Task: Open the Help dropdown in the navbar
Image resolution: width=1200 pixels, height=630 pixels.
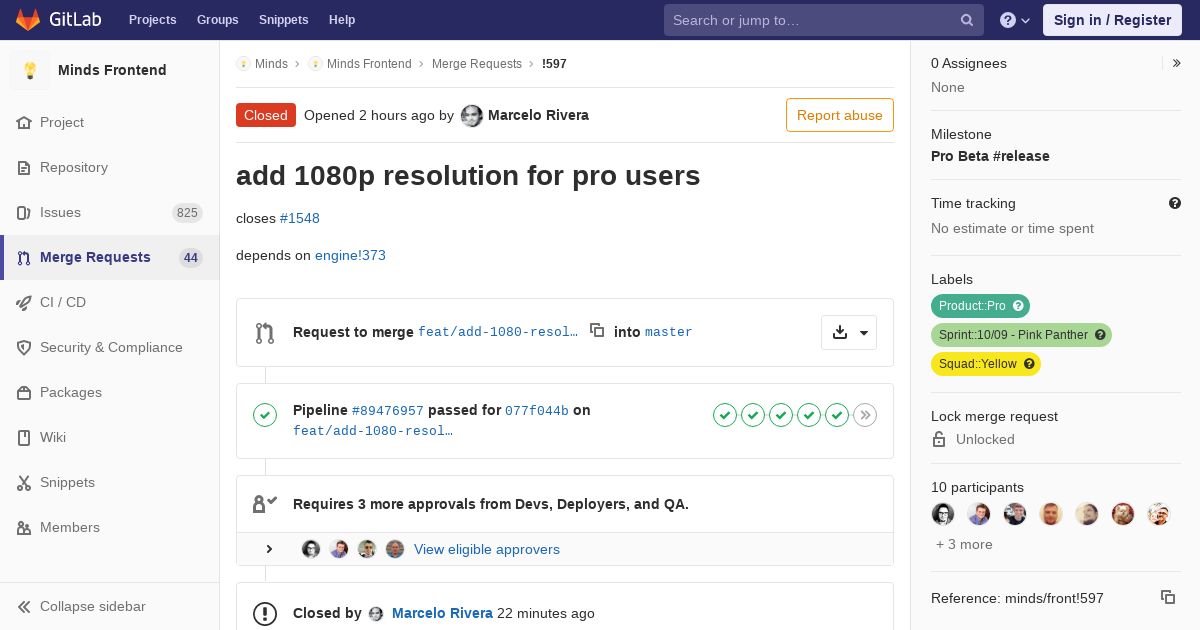Action: pos(1015,20)
